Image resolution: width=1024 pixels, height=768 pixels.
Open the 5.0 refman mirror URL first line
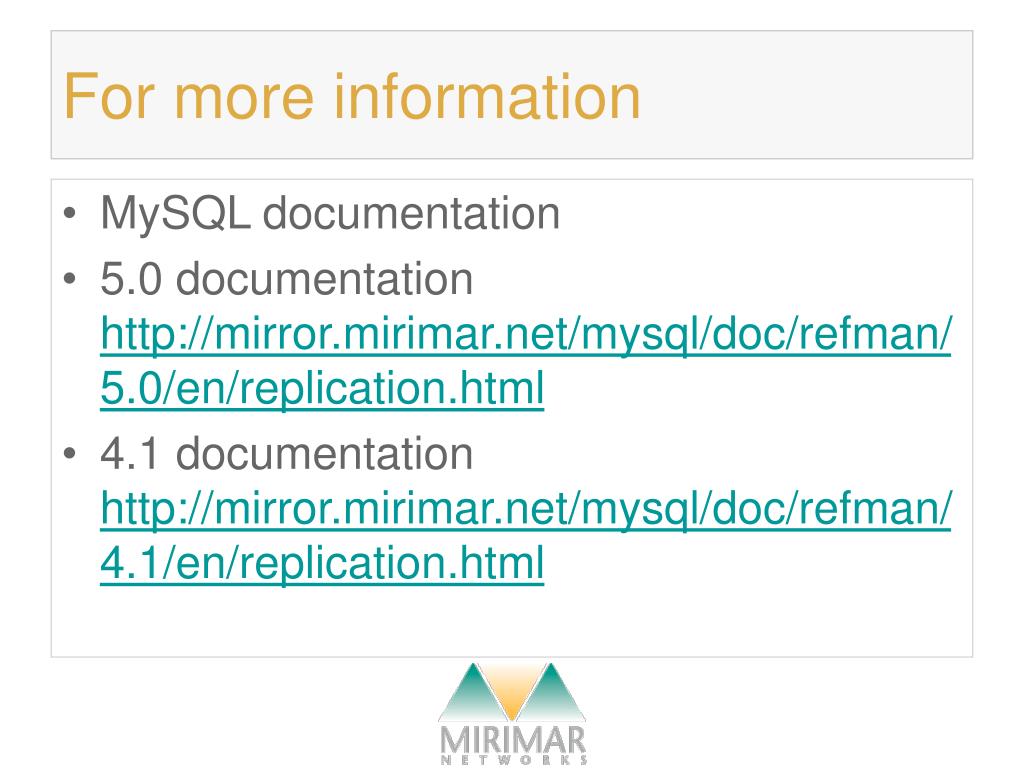click(526, 334)
